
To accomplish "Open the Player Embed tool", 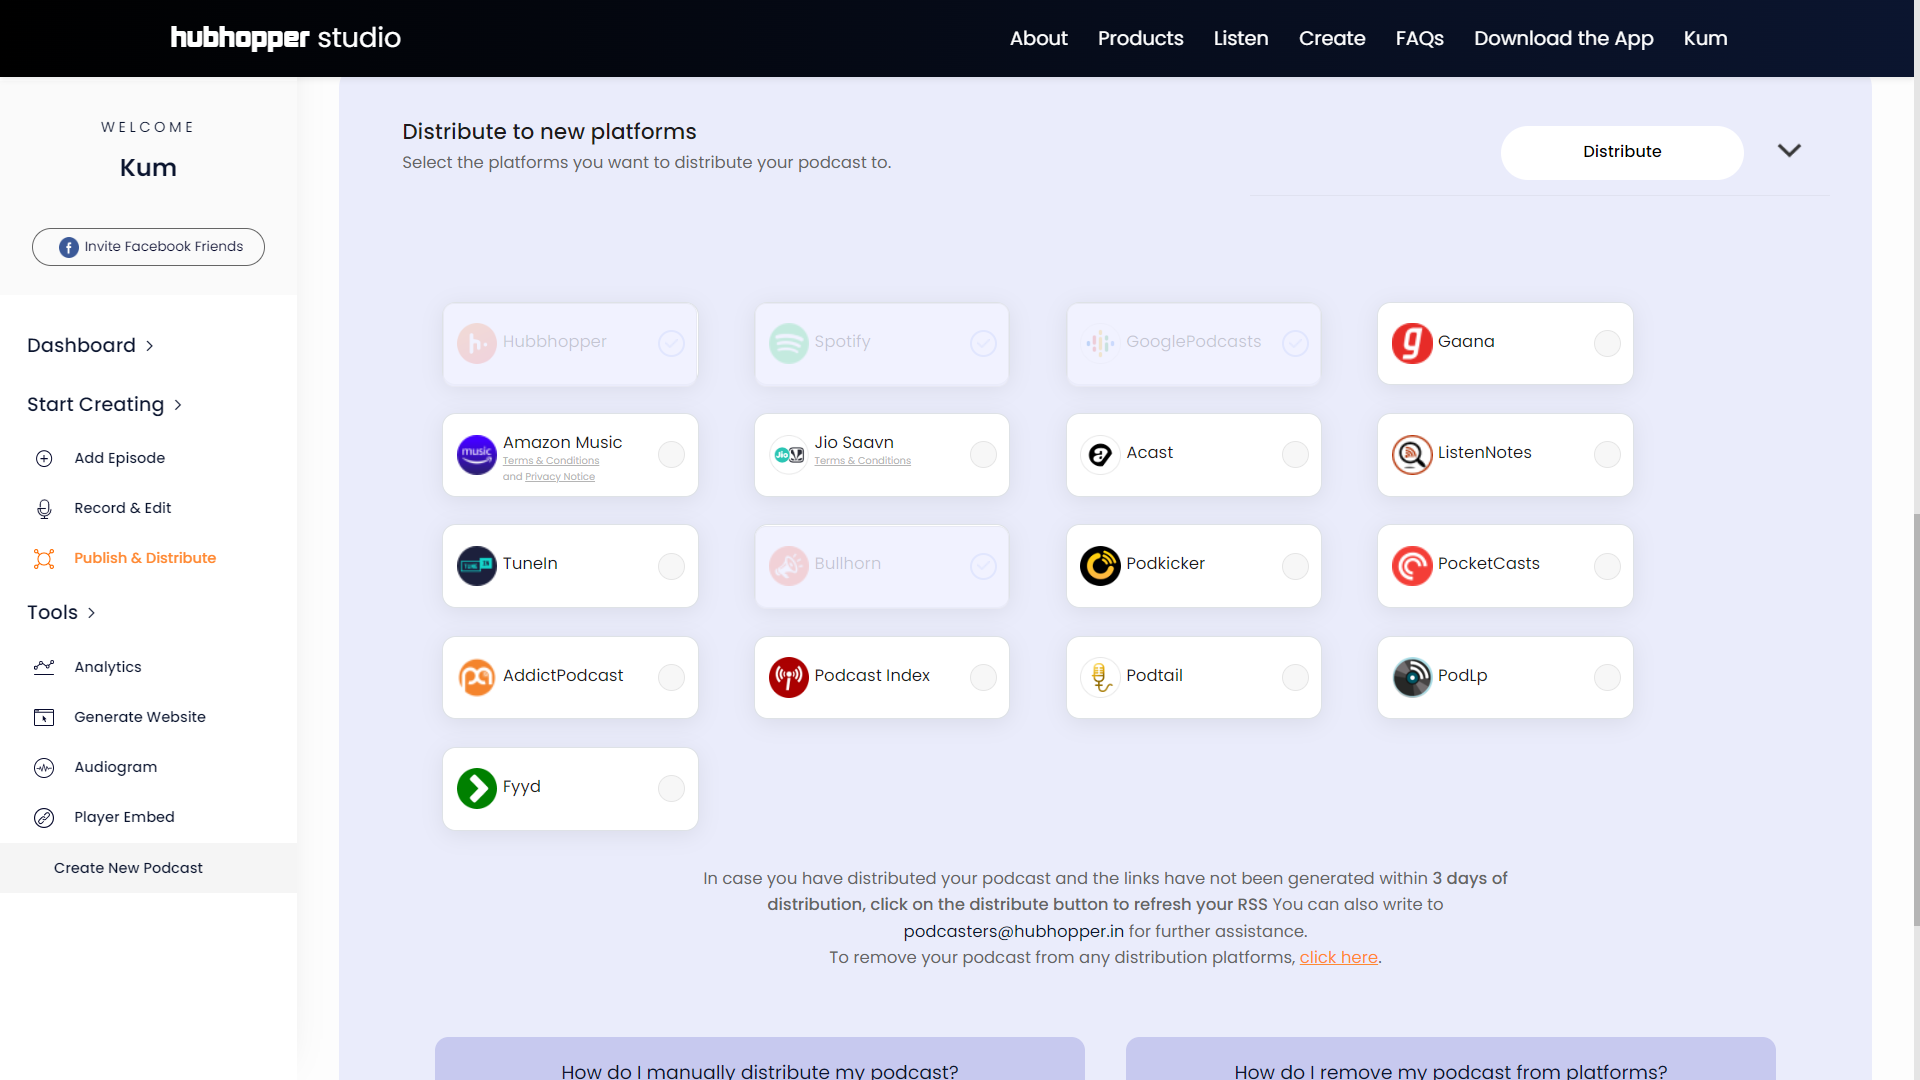I will coord(125,817).
